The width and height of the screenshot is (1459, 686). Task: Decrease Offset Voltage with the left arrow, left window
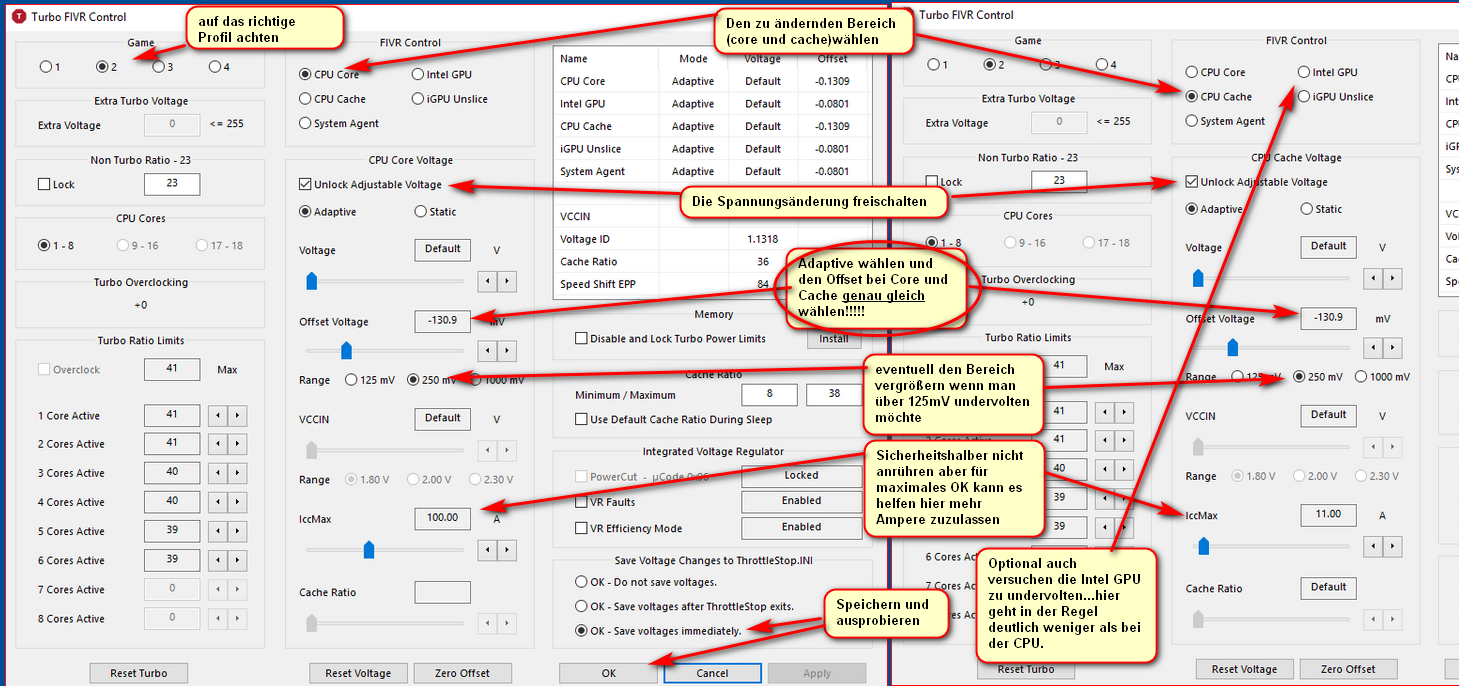click(487, 351)
